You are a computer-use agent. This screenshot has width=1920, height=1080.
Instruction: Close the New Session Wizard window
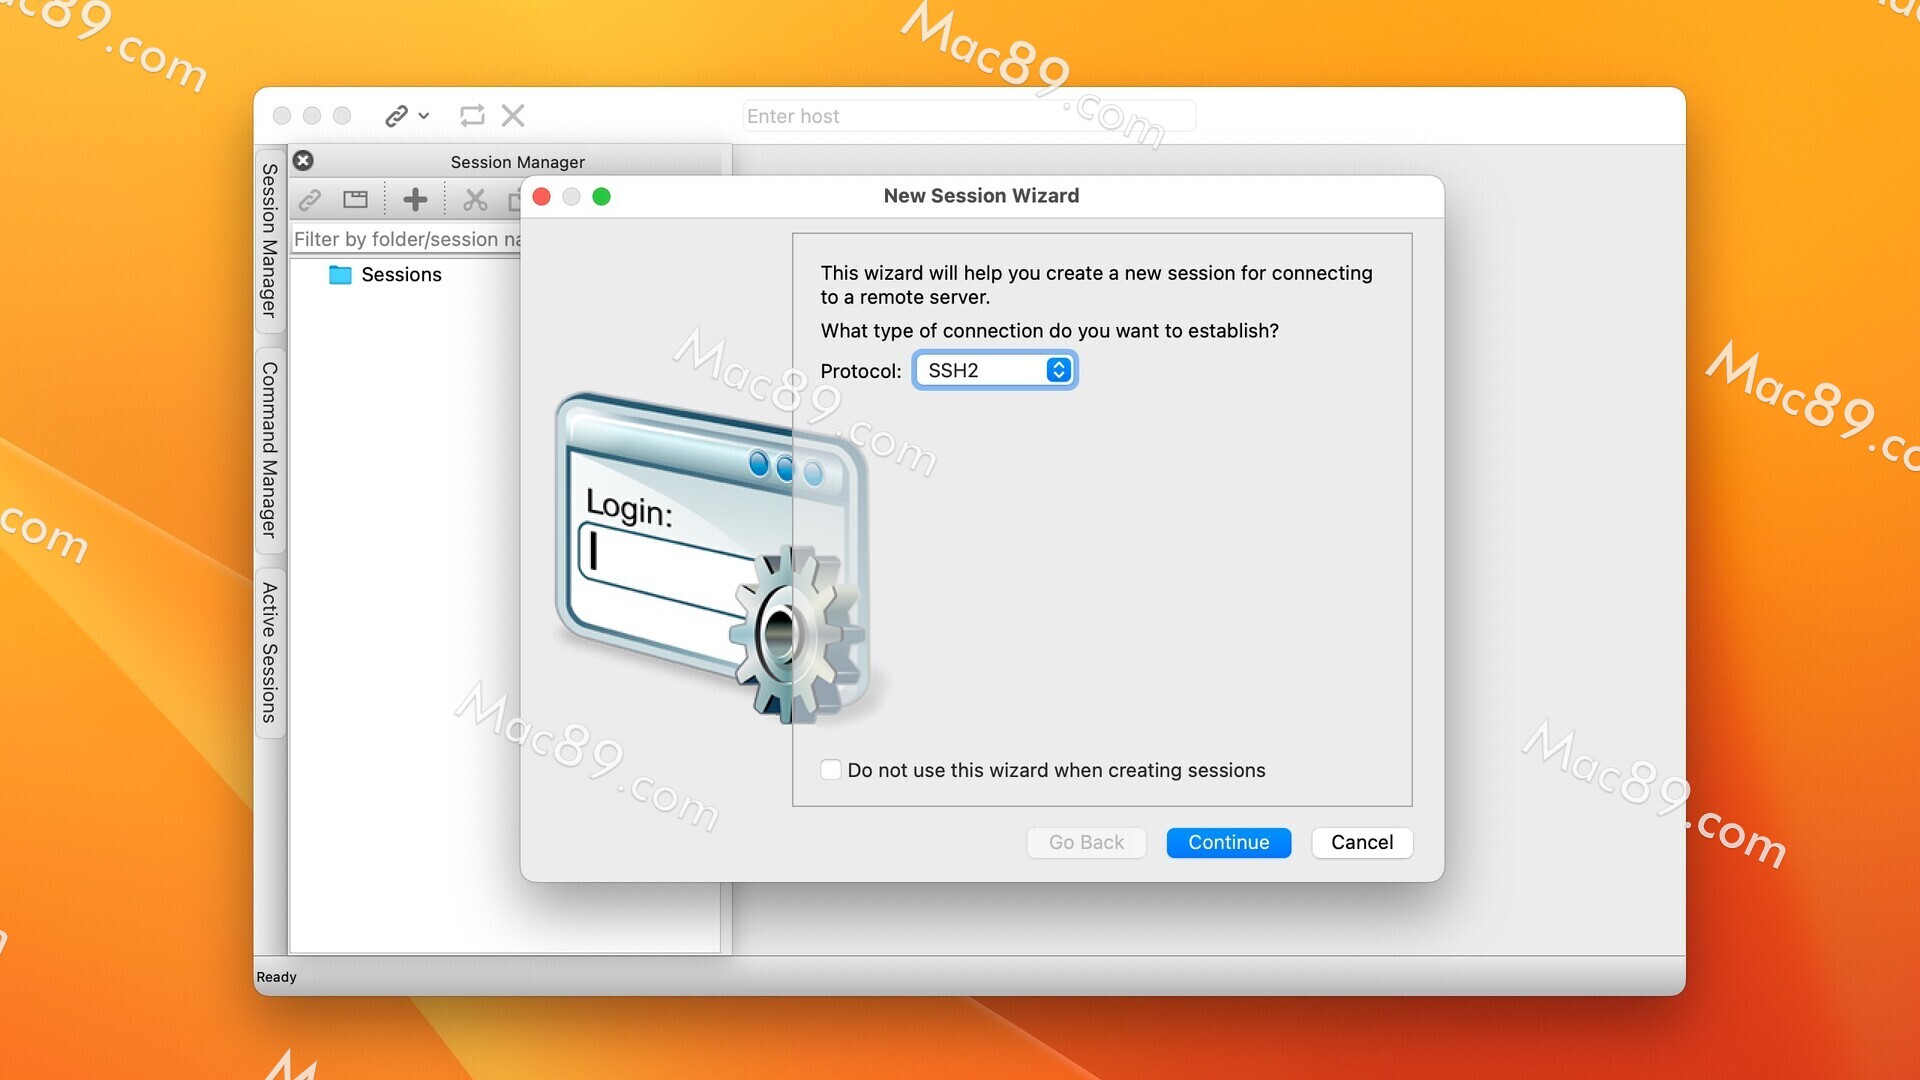point(542,196)
